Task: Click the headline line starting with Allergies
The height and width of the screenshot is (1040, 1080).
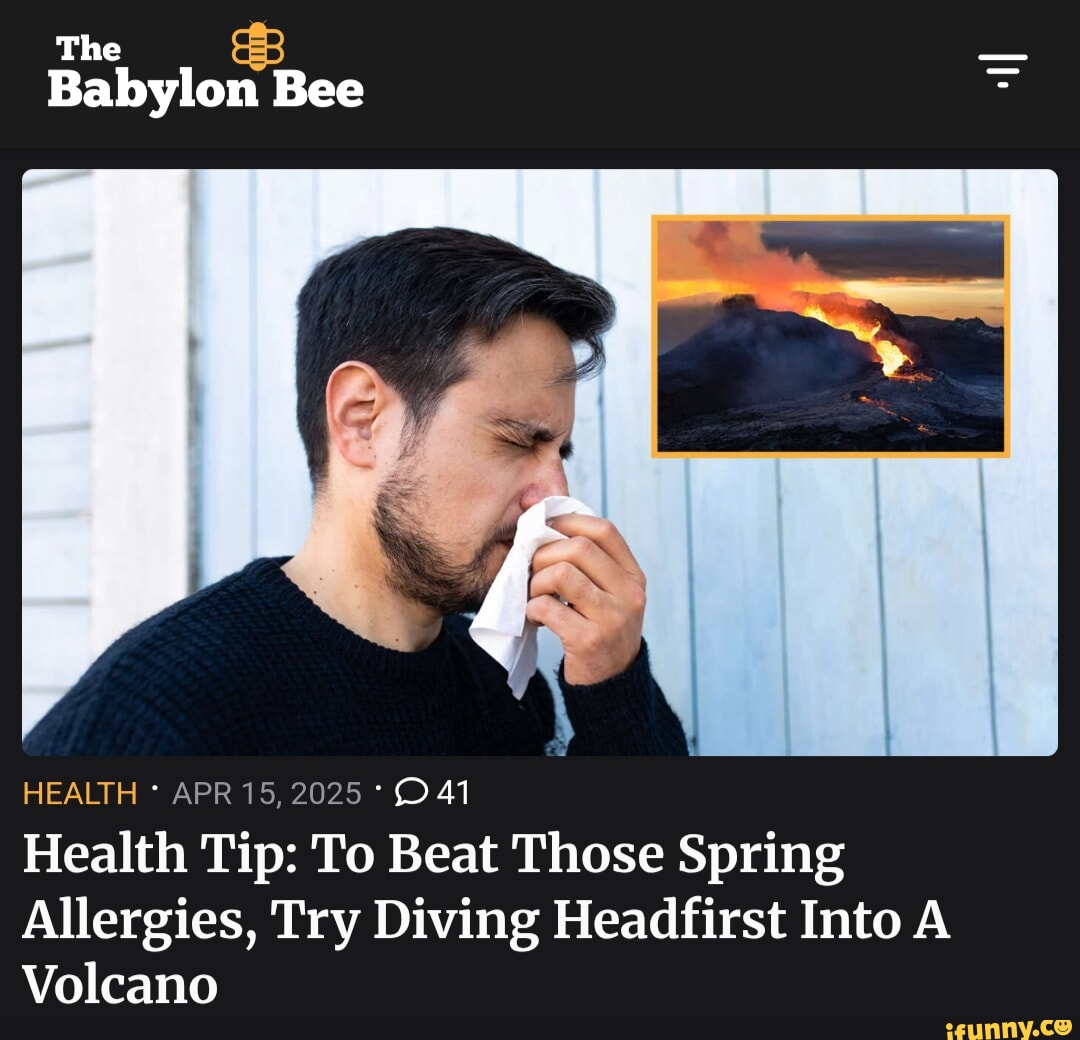Action: coord(486,920)
